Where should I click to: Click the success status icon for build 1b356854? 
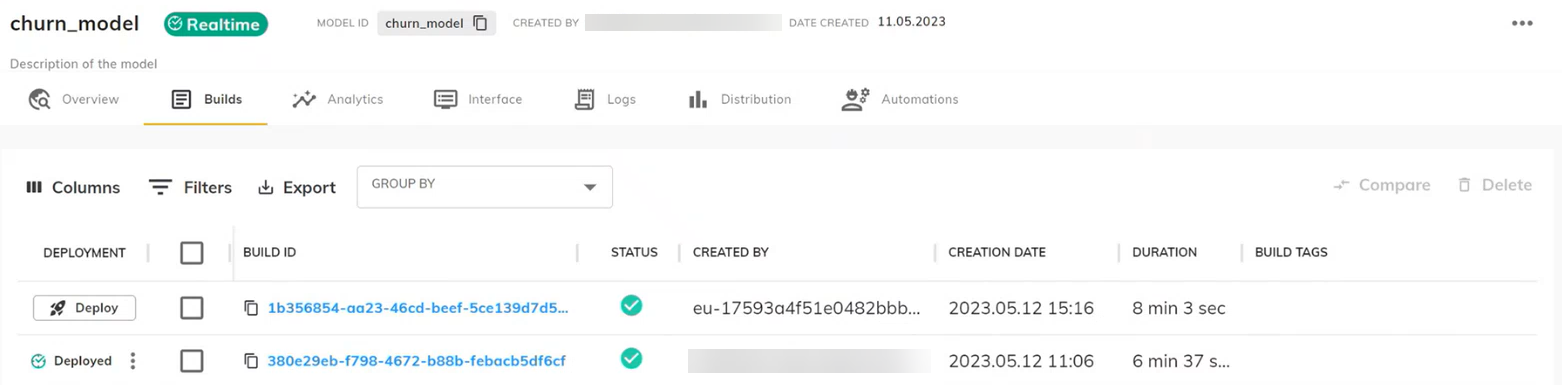(631, 306)
